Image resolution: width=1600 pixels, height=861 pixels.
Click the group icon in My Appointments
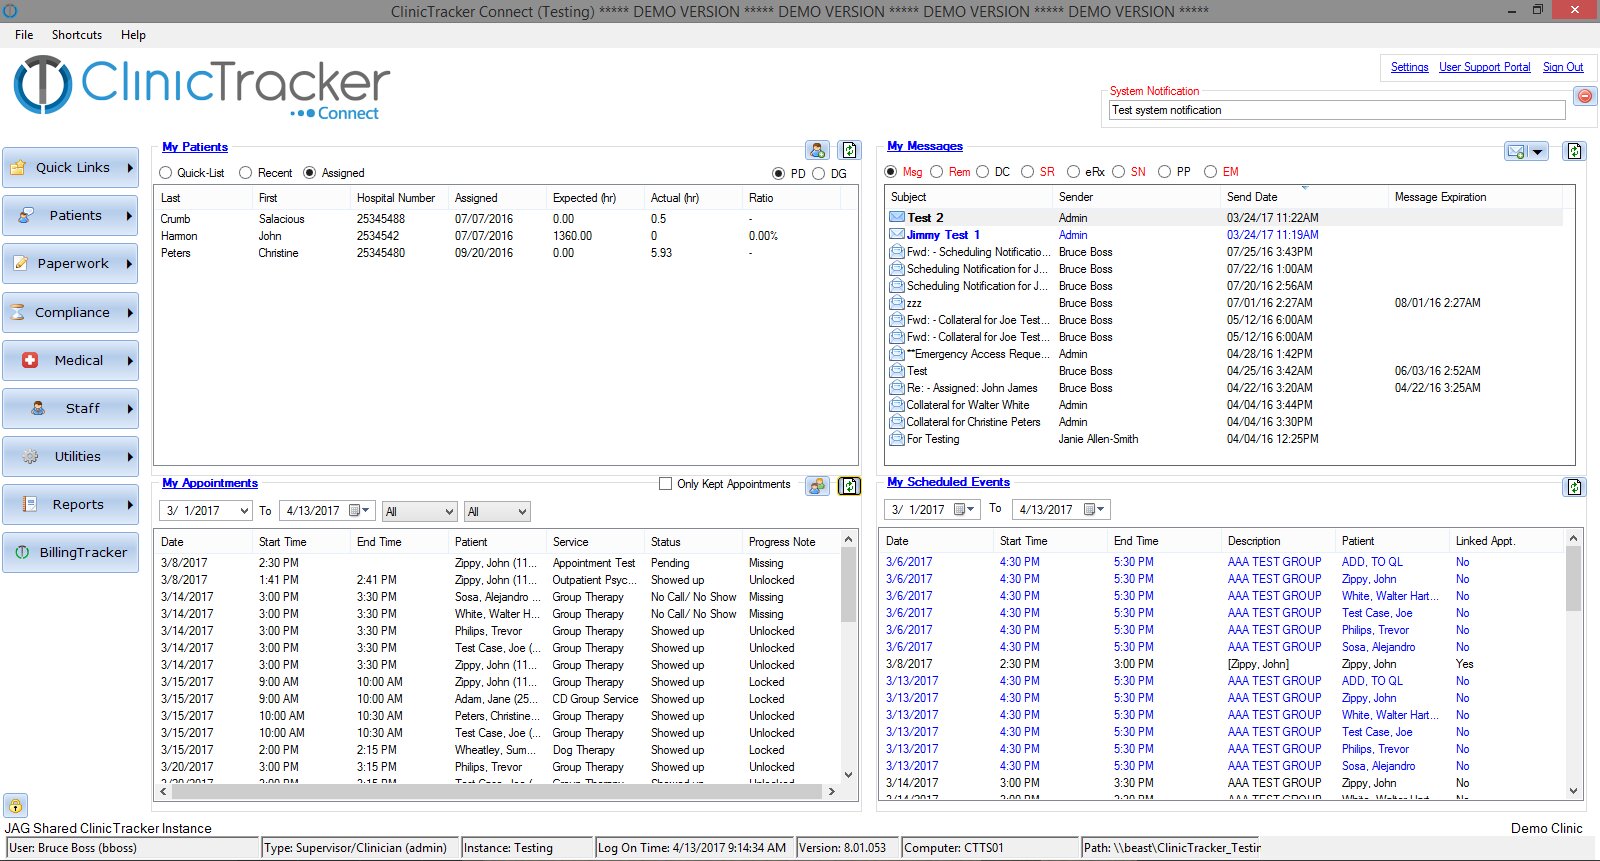(817, 486)
